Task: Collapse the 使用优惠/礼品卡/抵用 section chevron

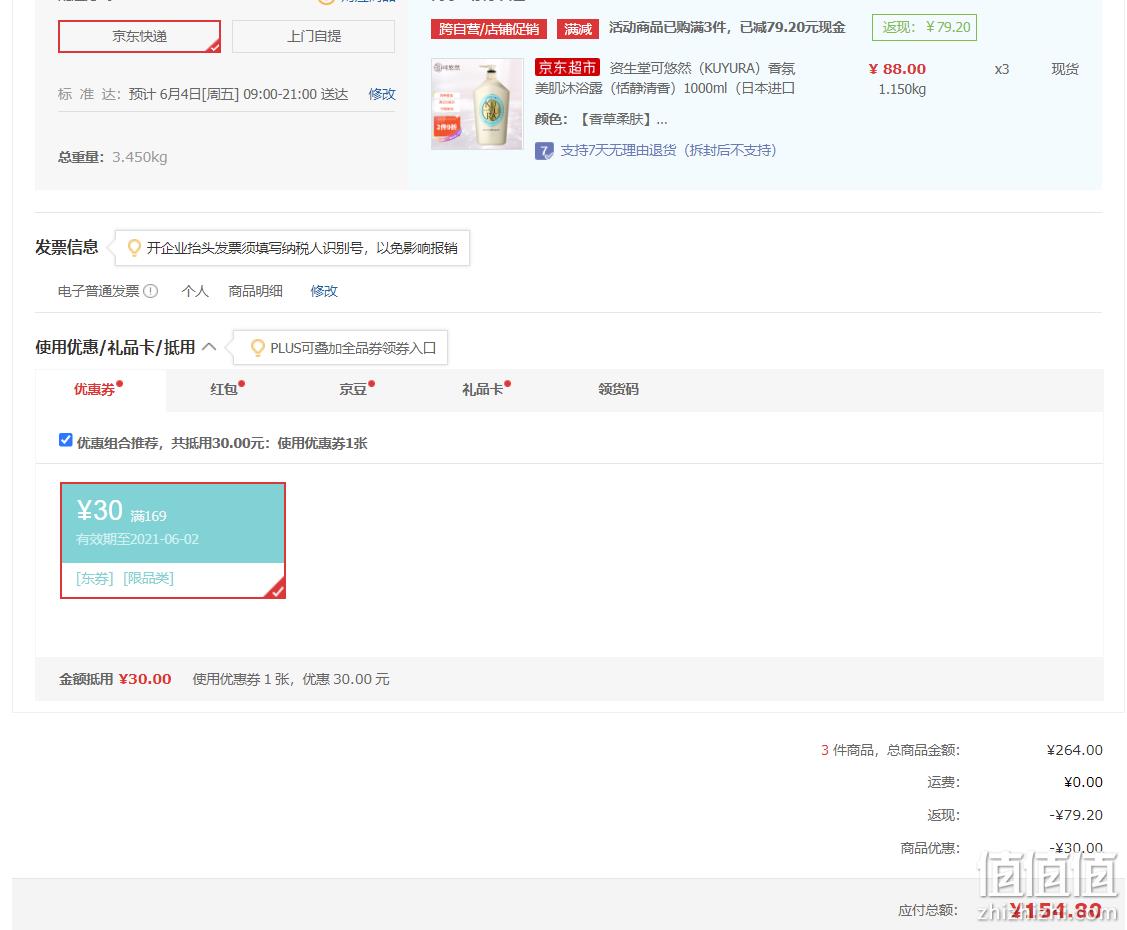Action: point(209,347)
